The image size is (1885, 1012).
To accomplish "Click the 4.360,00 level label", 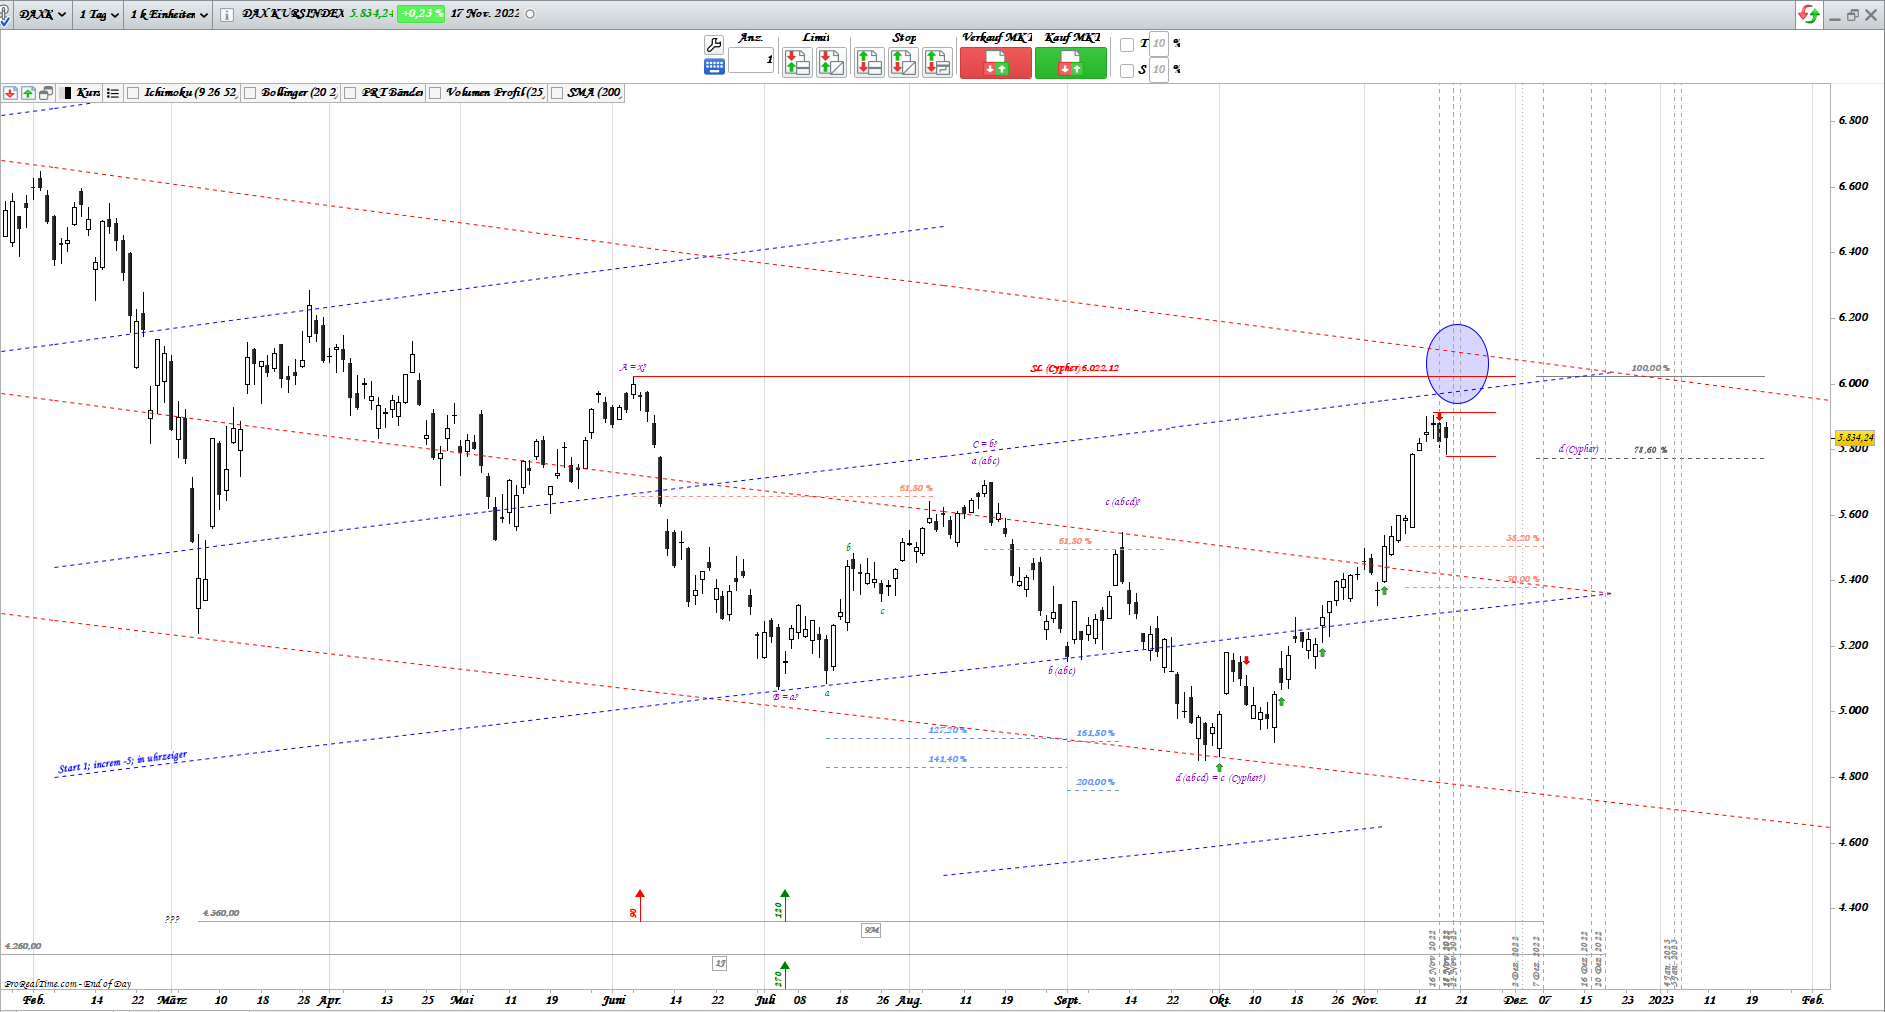I will point(220,913).
